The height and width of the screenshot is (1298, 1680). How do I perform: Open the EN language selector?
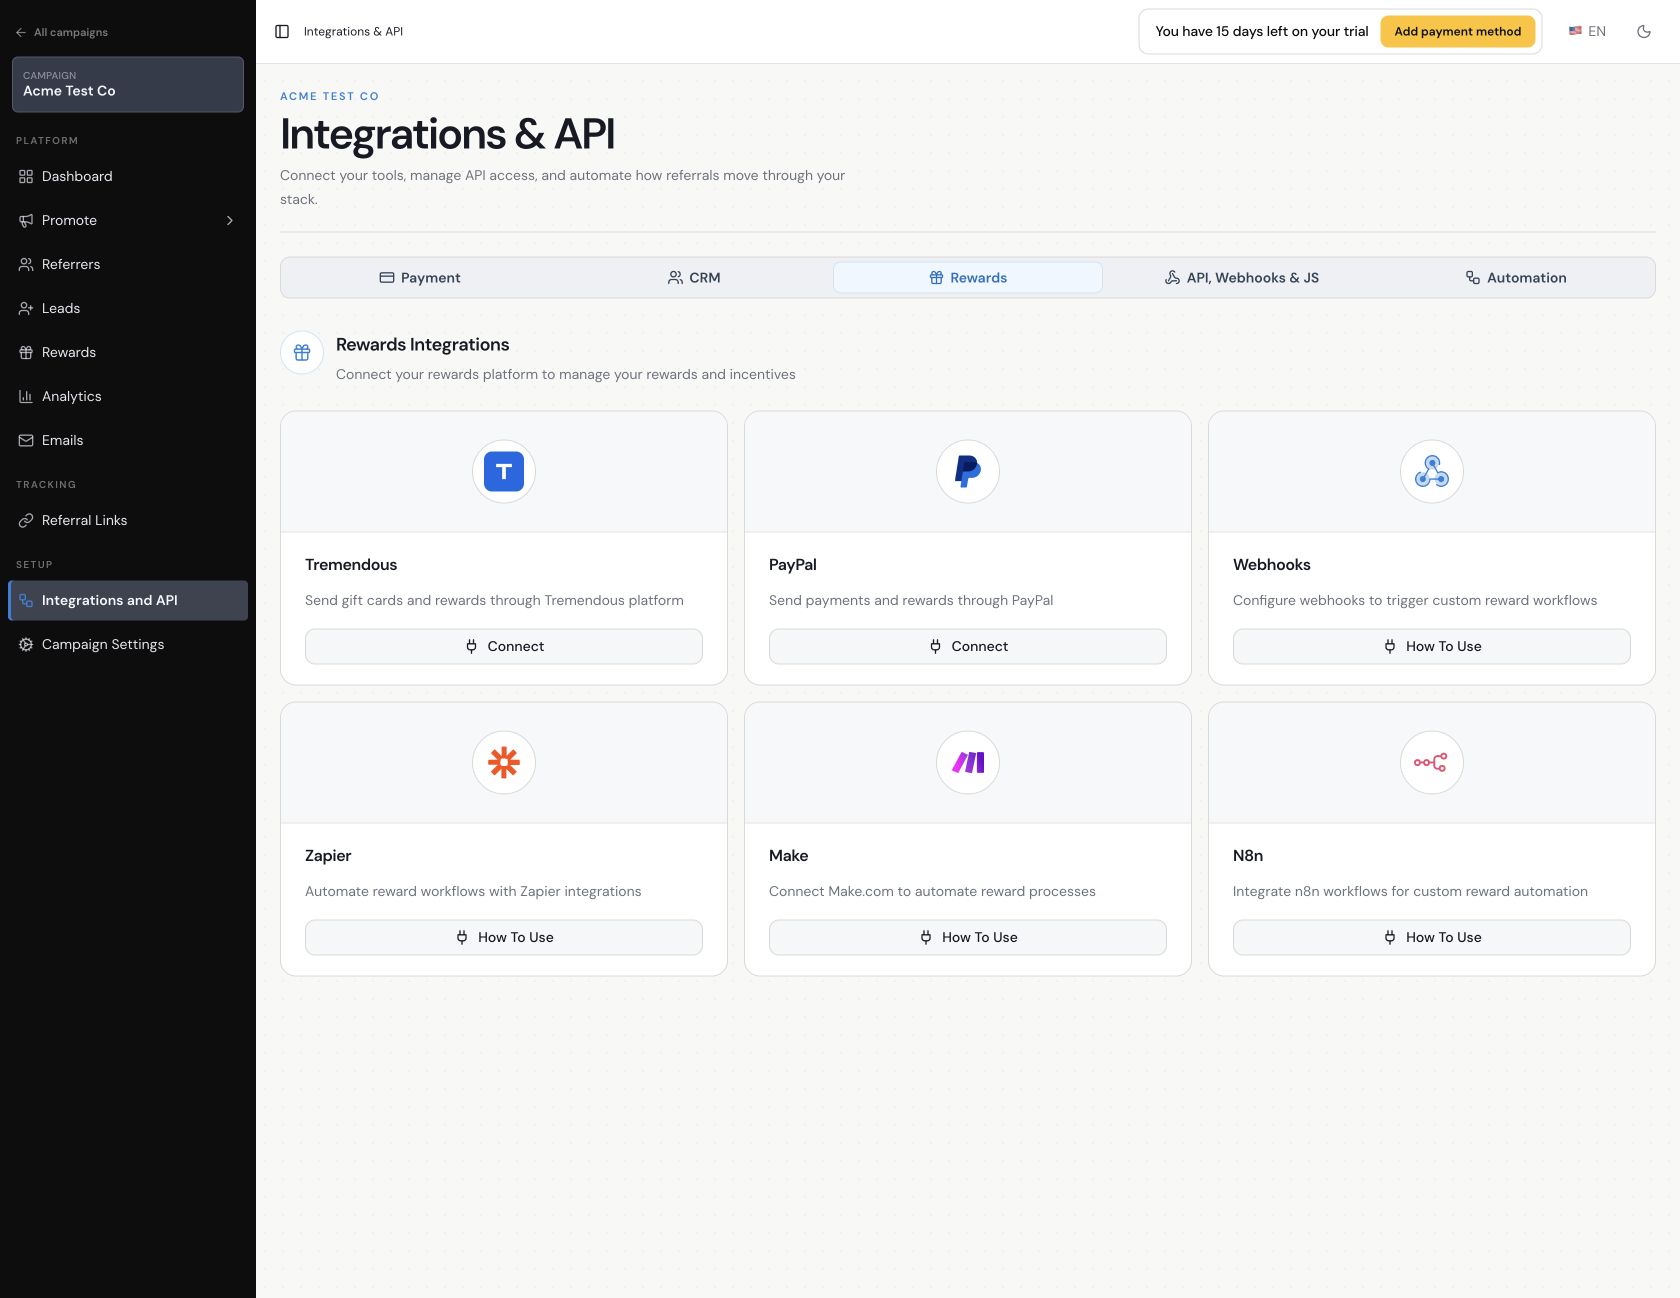(x=1587, y=32)
